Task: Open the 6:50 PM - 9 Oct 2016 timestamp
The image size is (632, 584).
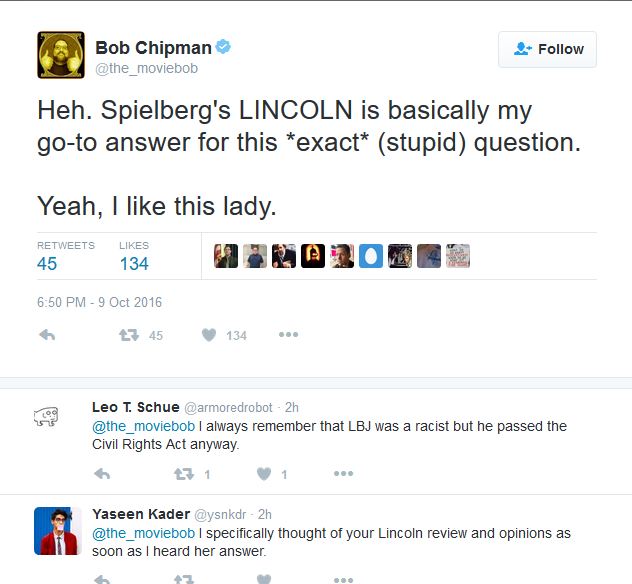Action: pyautogui.click(x=99, y=302)
